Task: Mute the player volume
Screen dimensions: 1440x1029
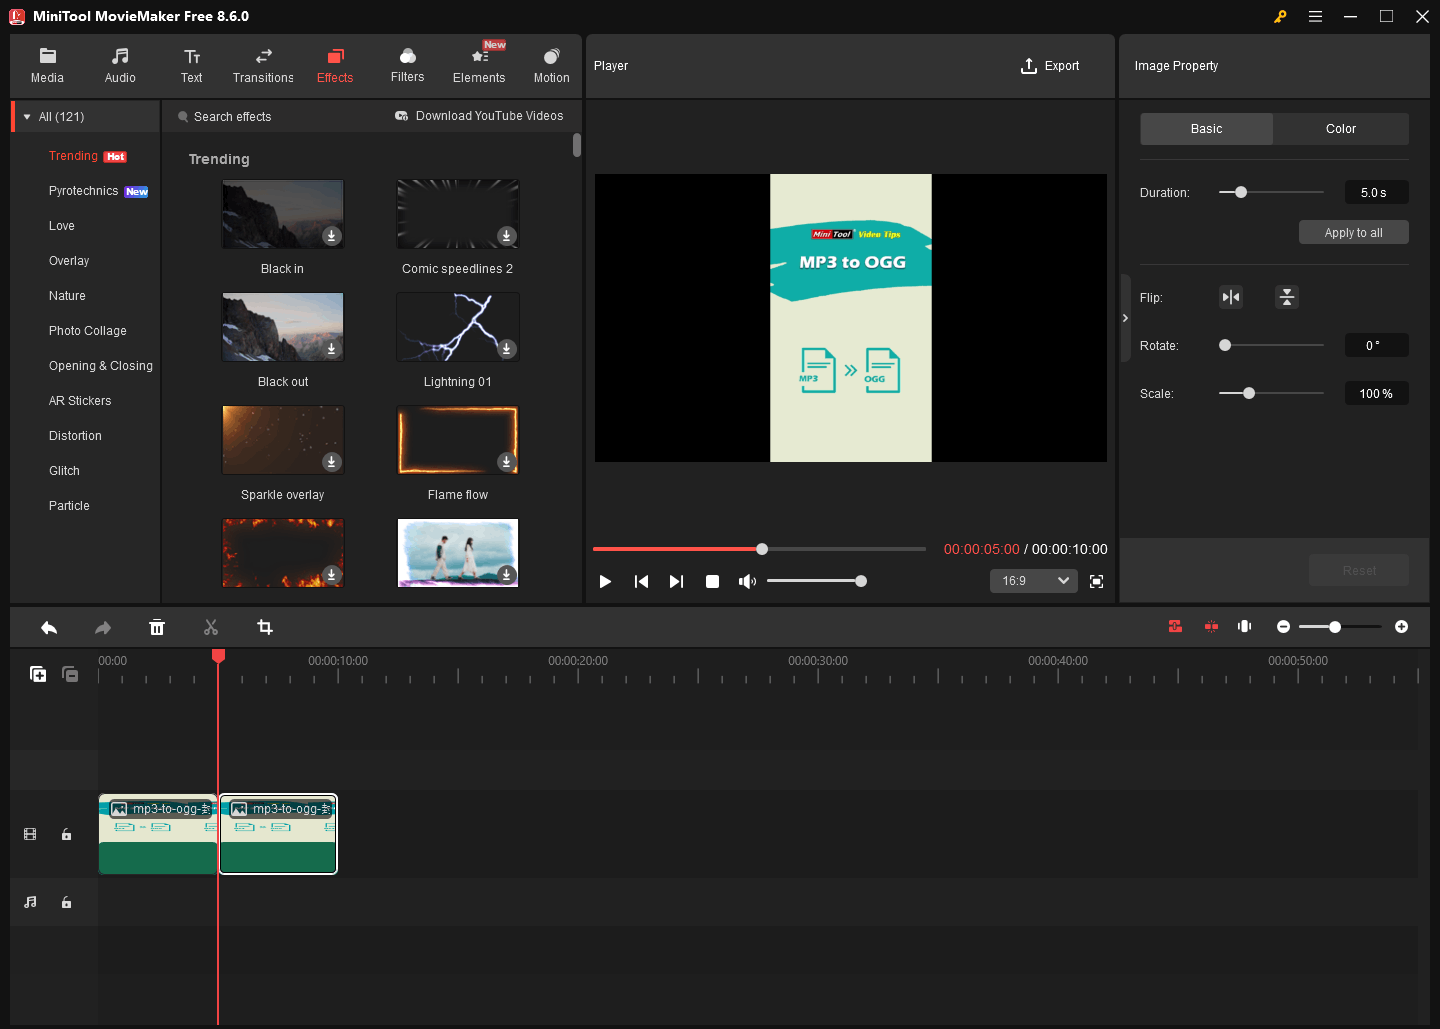Action: coord(747,580)
